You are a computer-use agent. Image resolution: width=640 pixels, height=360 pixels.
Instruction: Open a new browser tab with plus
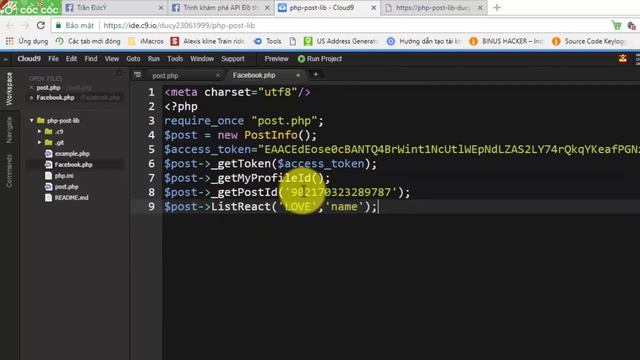(497, 7)
